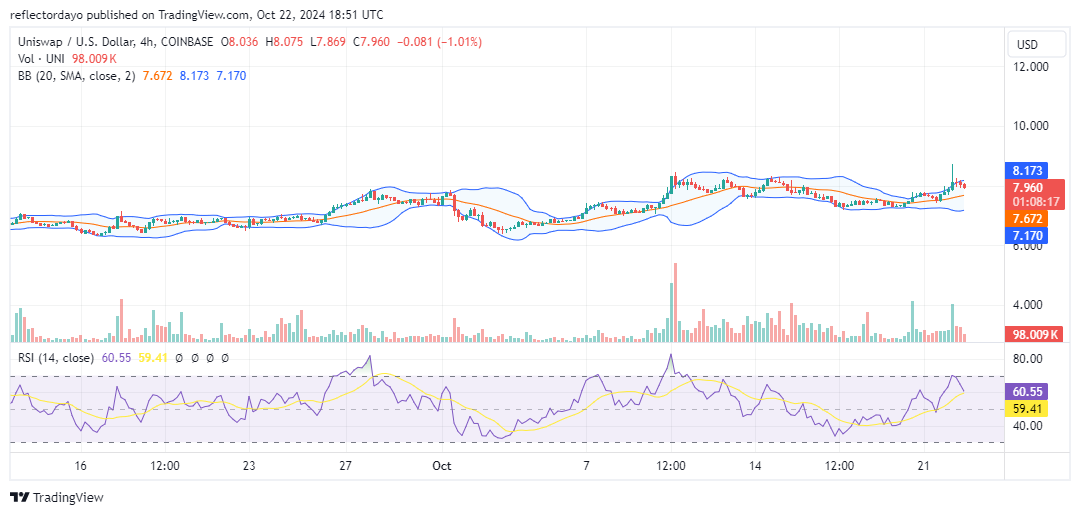Click the 14 date label on time axis

tap(755, 465)
